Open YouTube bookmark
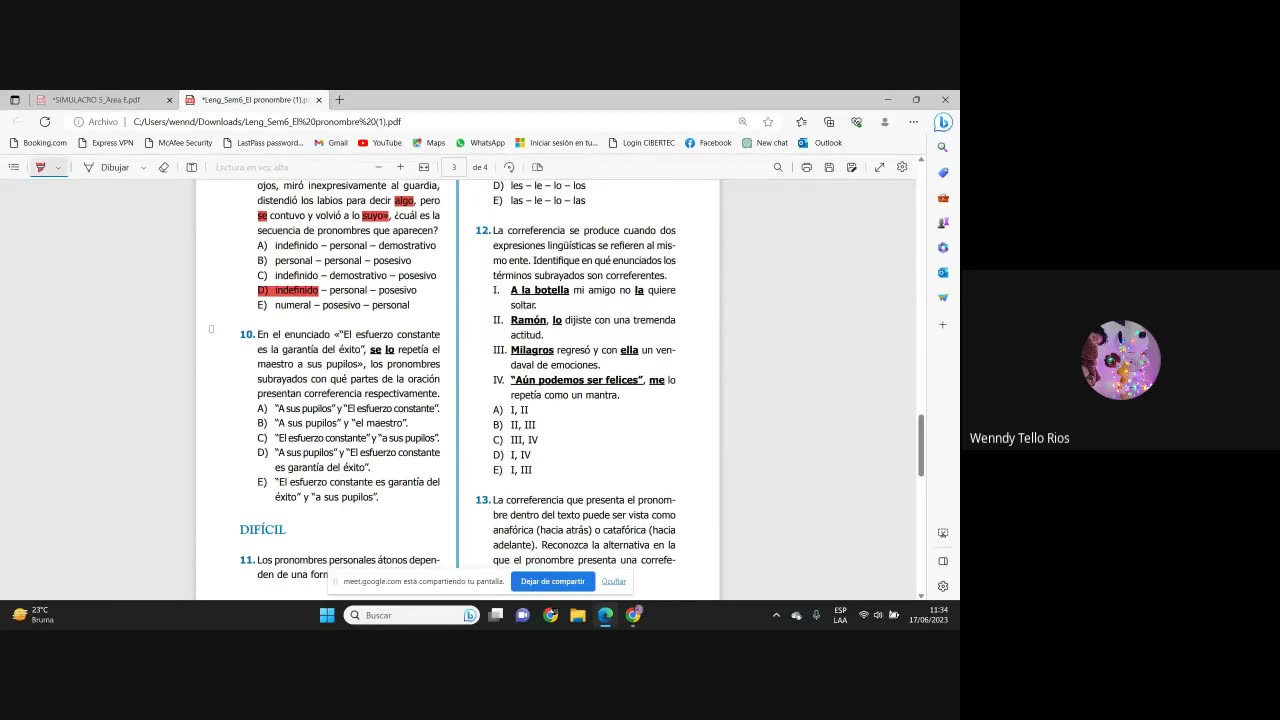The image size is (1280, 720). tap(380, 143)
